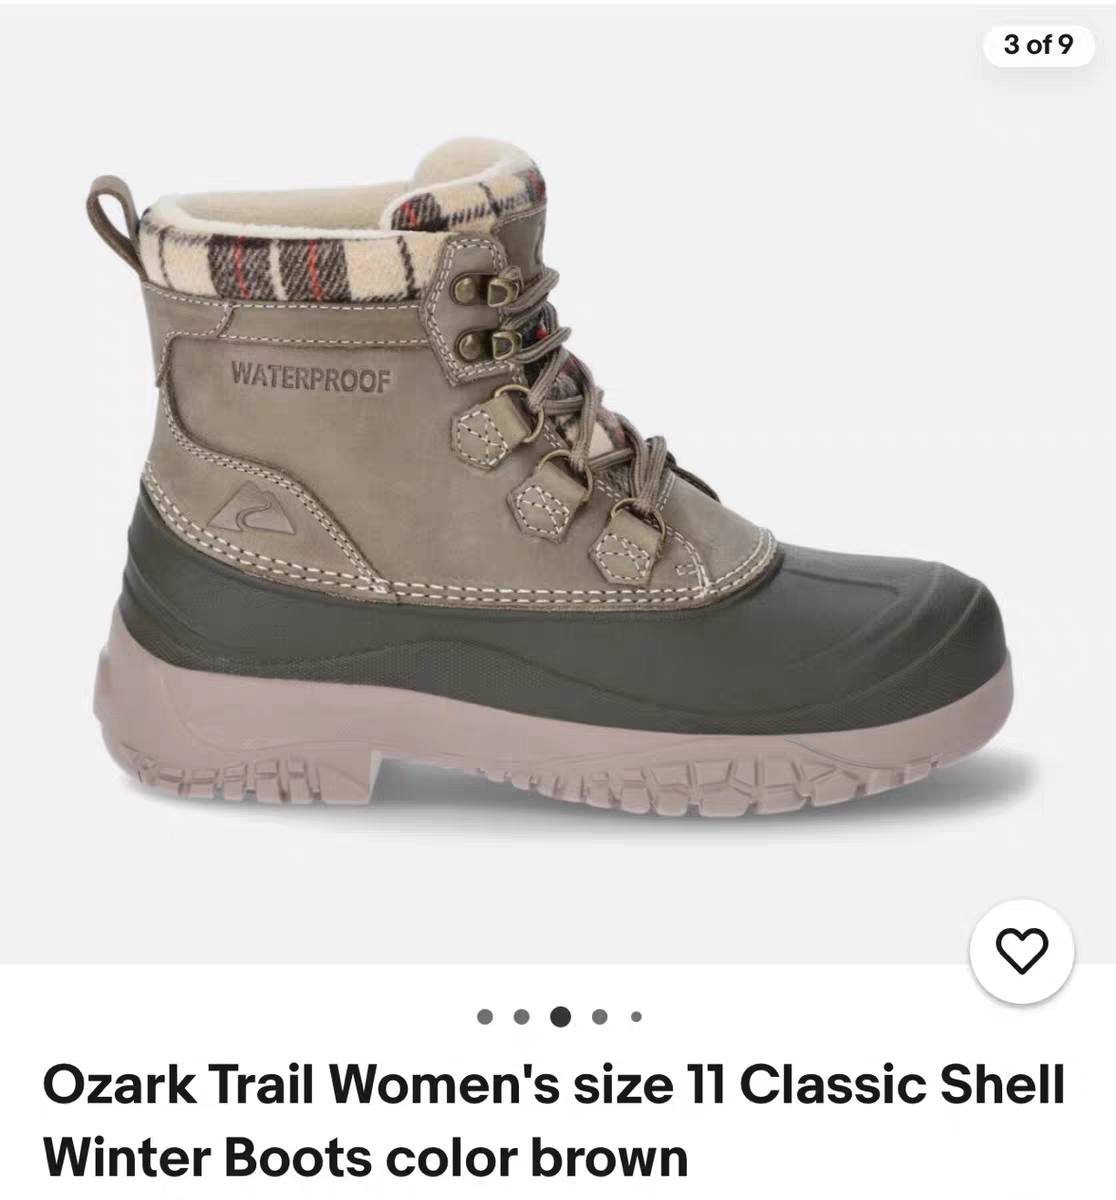Image resolution: width=1116 pixels, height=1200 pixels.
Task: Tap the Ozark Trail logo on boot
Action: [252, 507]
